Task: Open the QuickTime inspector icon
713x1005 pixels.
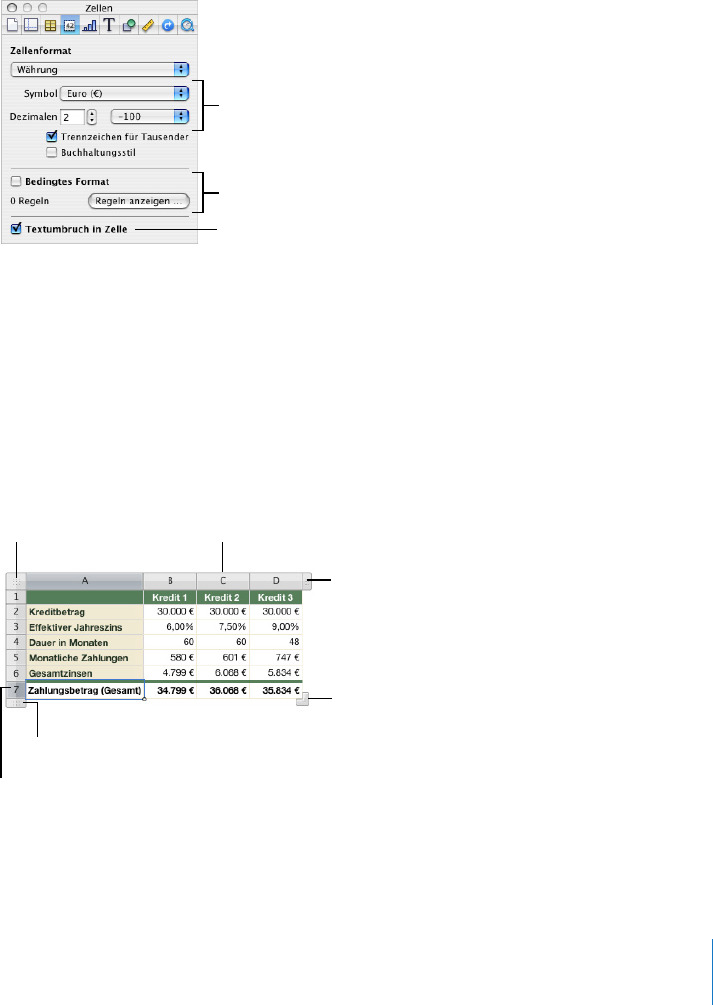Action: coord(187,26)
